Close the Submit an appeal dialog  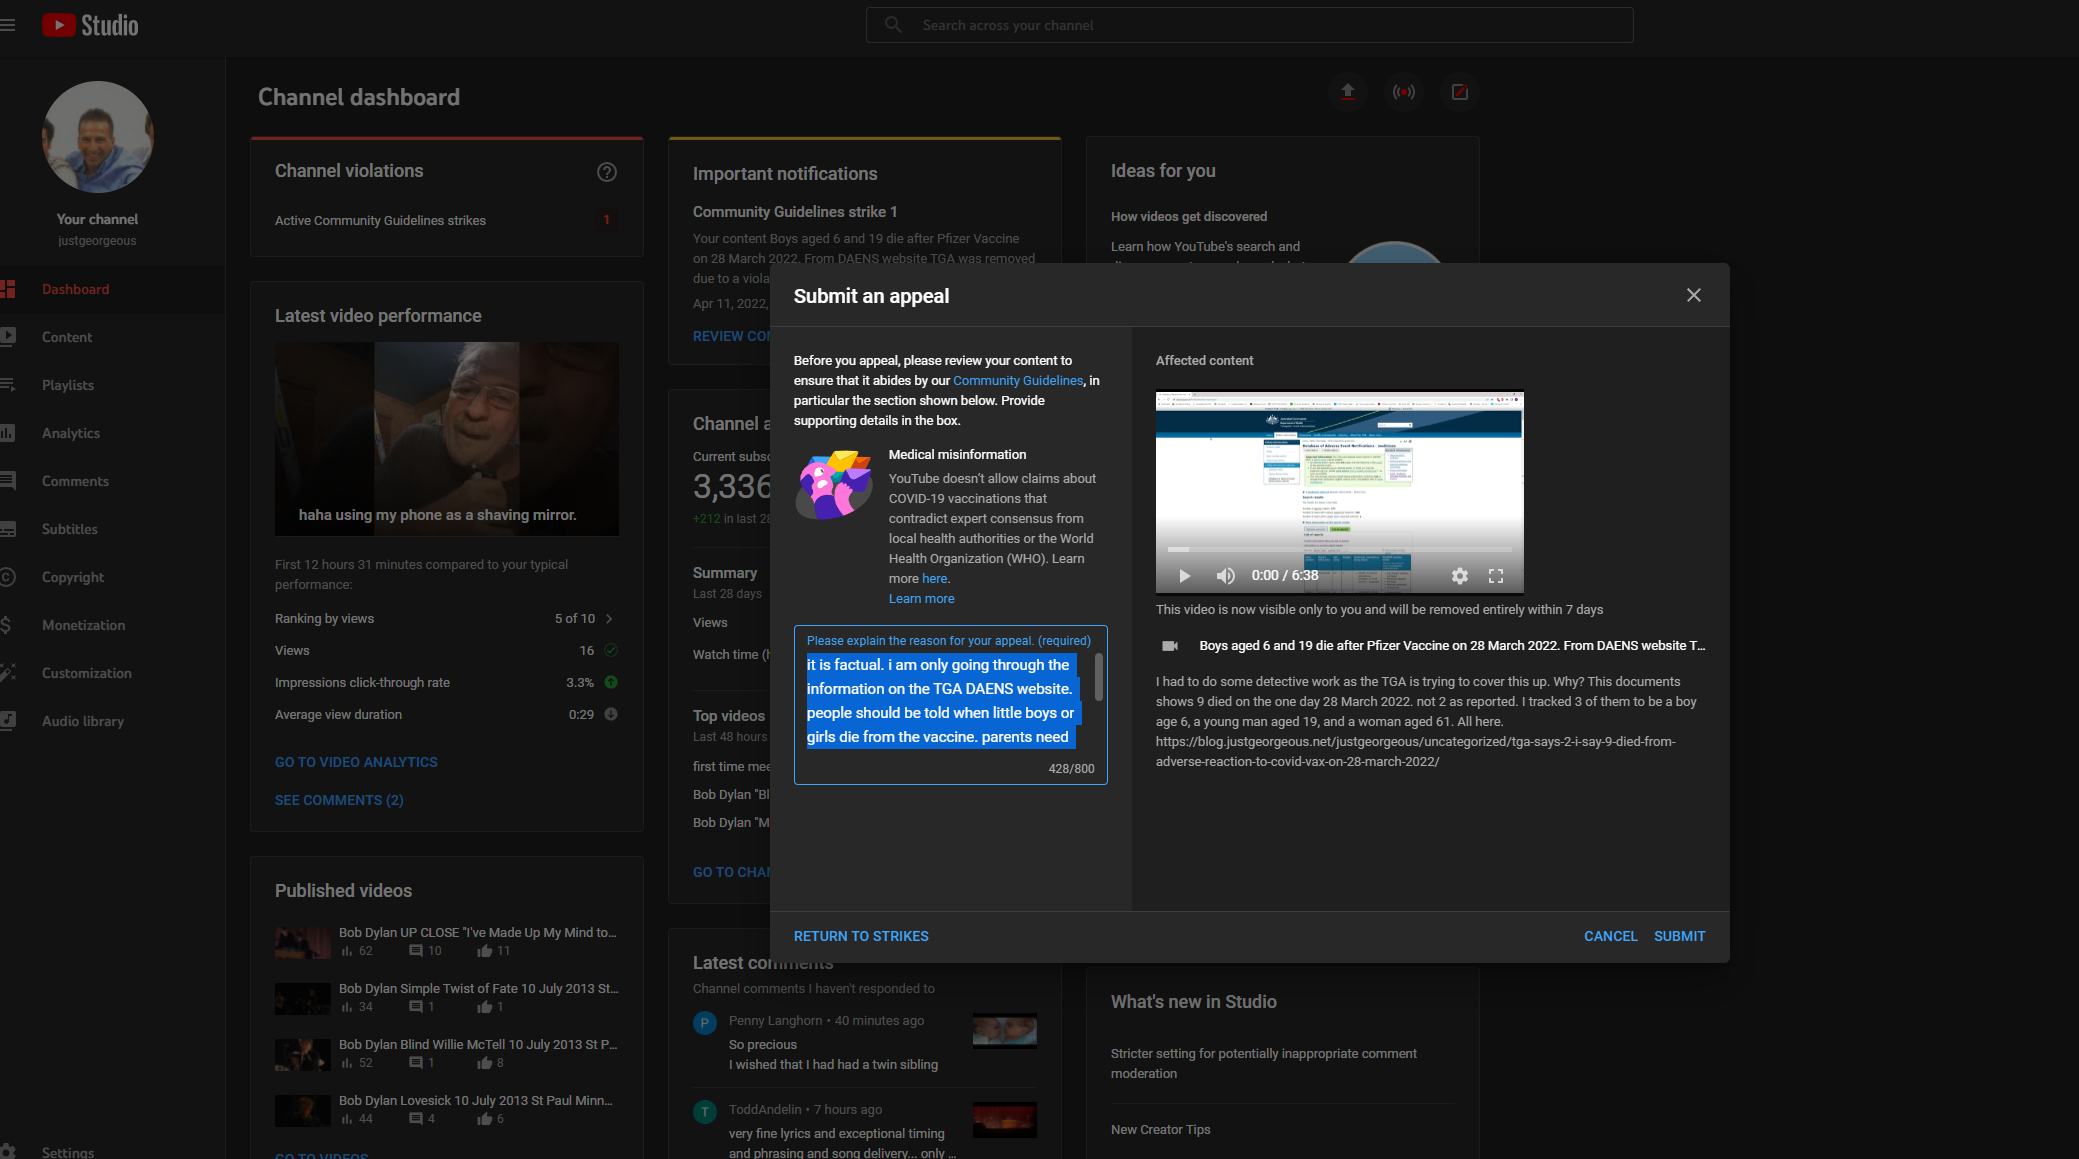1694,295
